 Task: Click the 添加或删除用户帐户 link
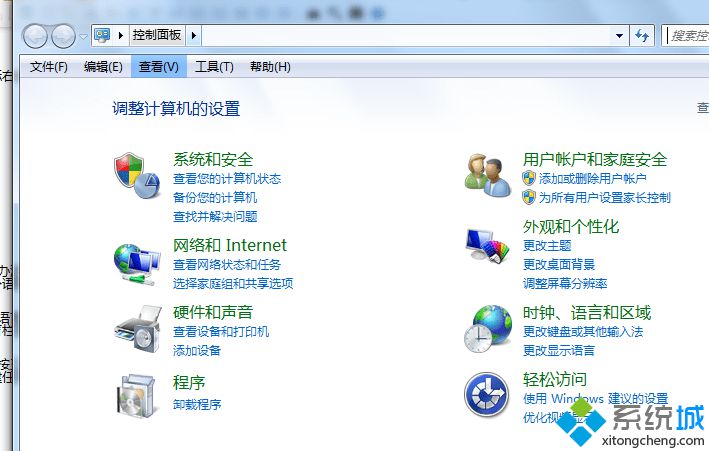(x=592, y=178)
